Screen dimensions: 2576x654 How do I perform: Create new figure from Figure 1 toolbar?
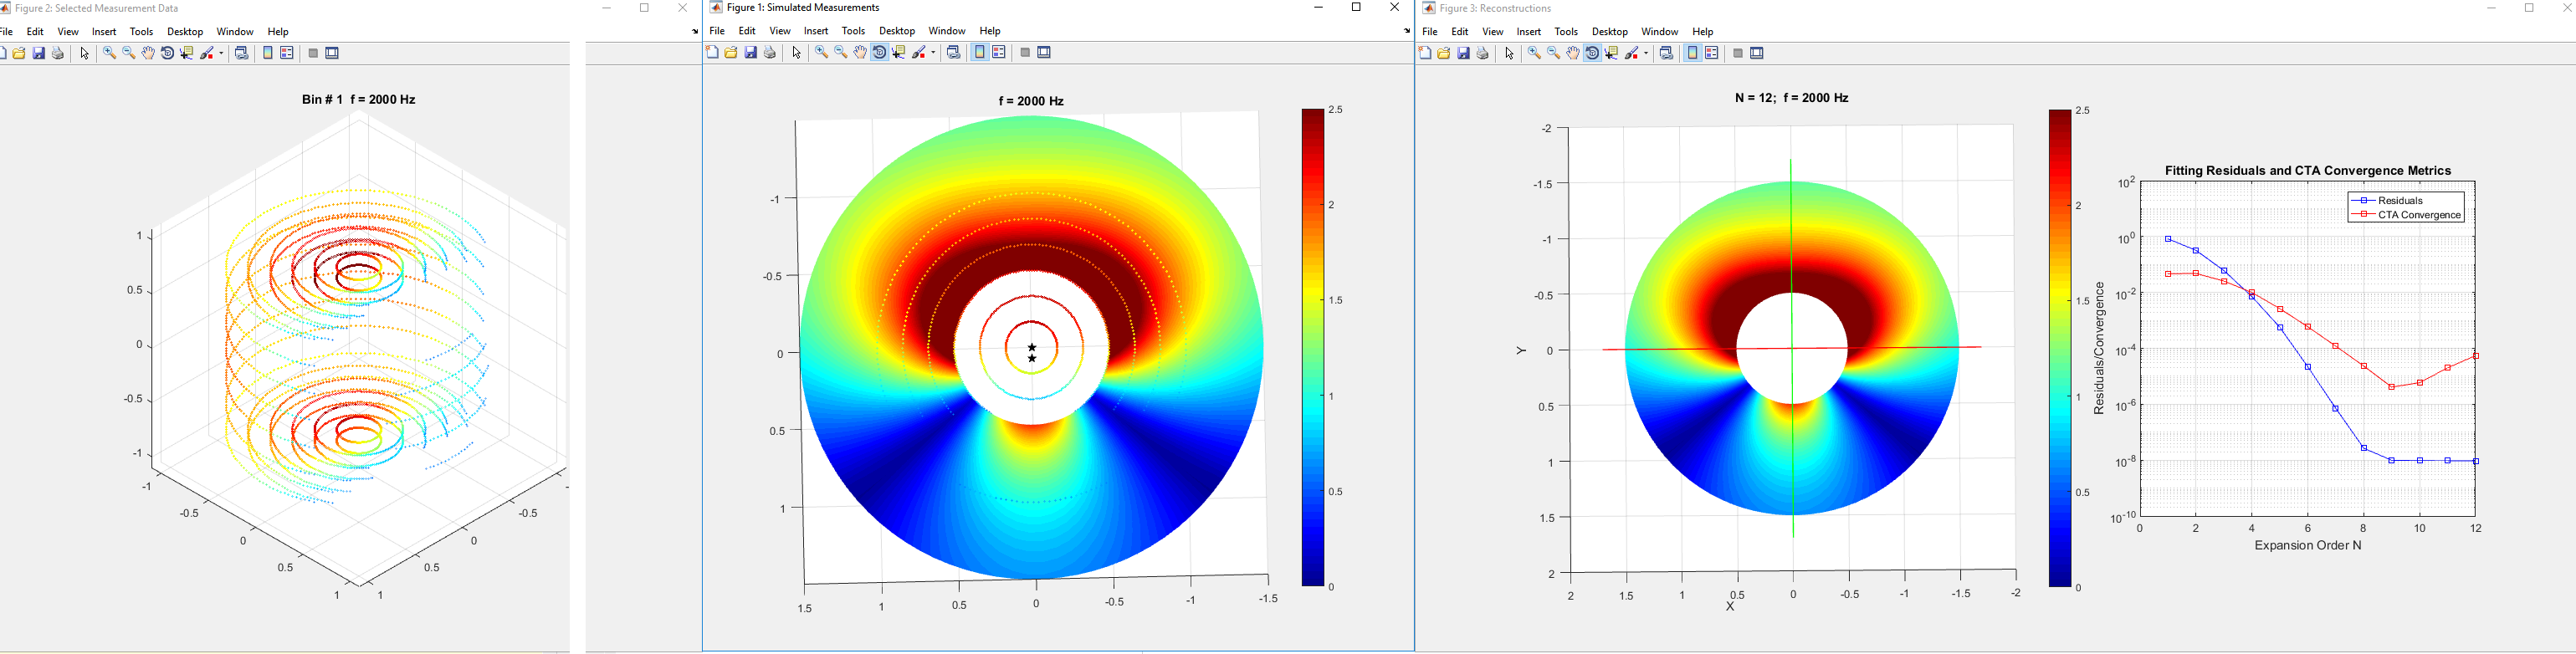coord(712,52)
